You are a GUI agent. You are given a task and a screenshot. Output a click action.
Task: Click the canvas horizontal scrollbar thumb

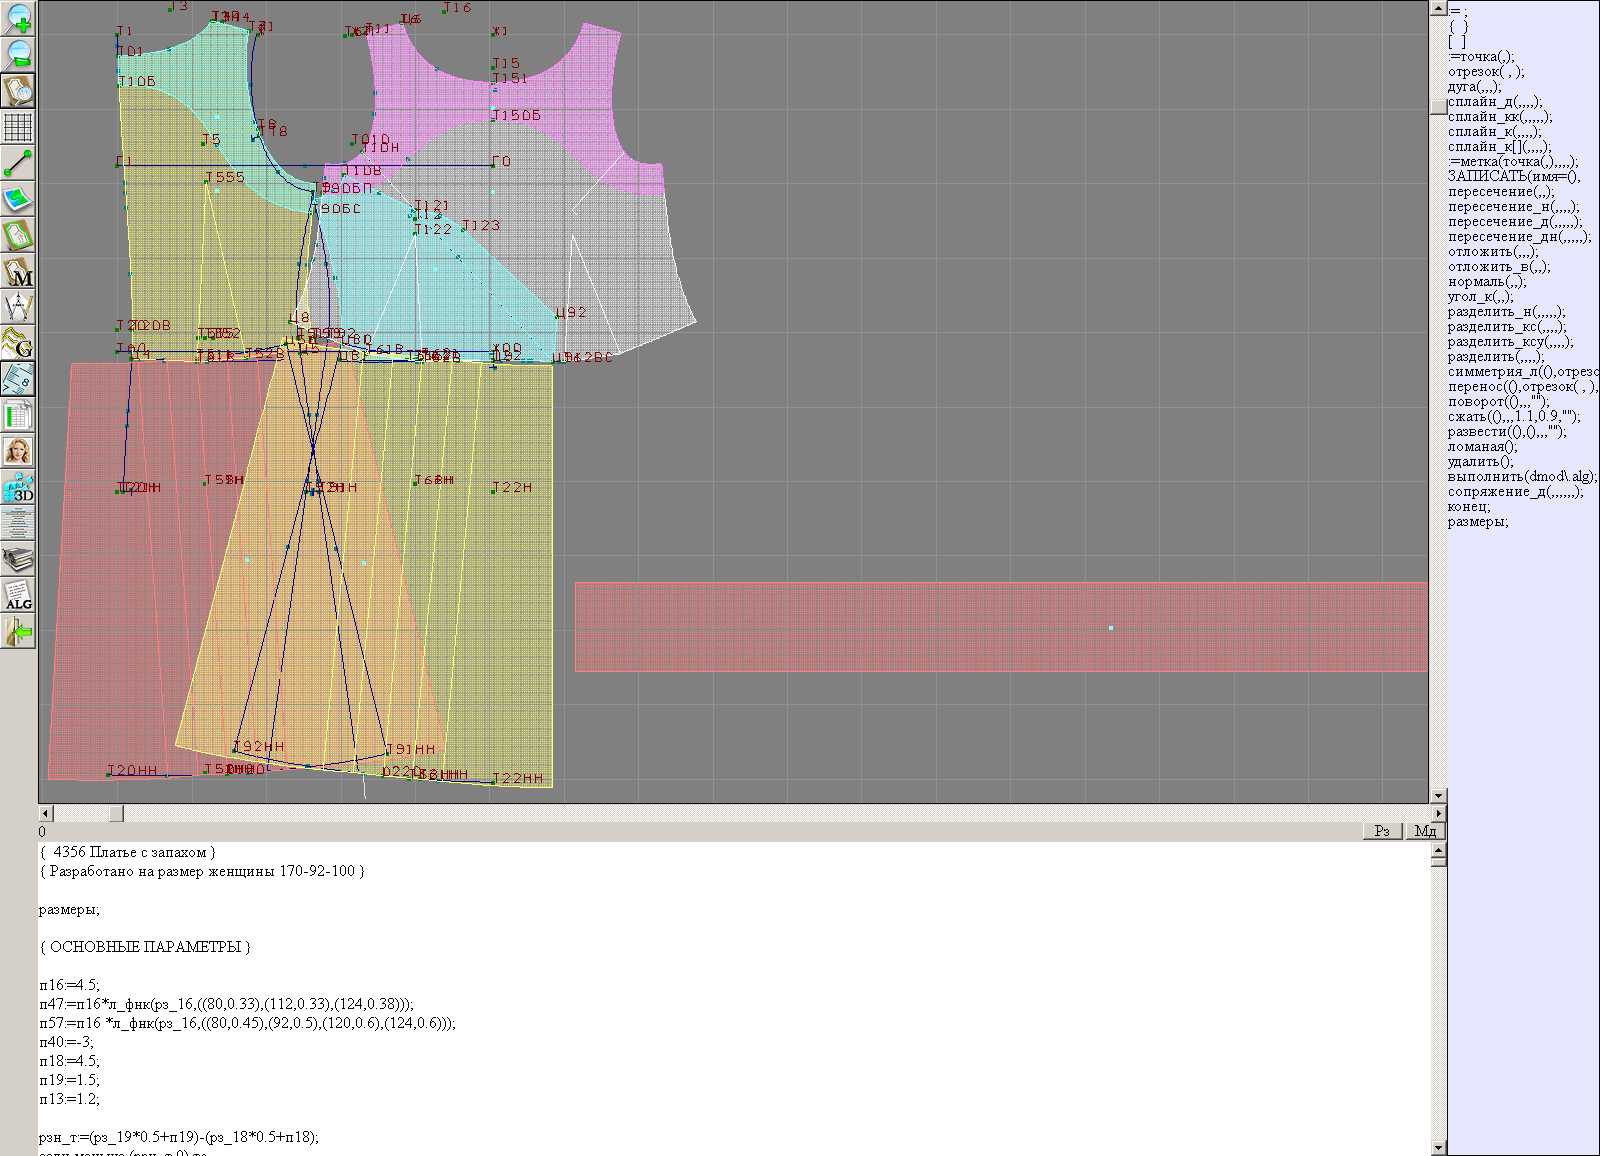(x=116, y=814)
